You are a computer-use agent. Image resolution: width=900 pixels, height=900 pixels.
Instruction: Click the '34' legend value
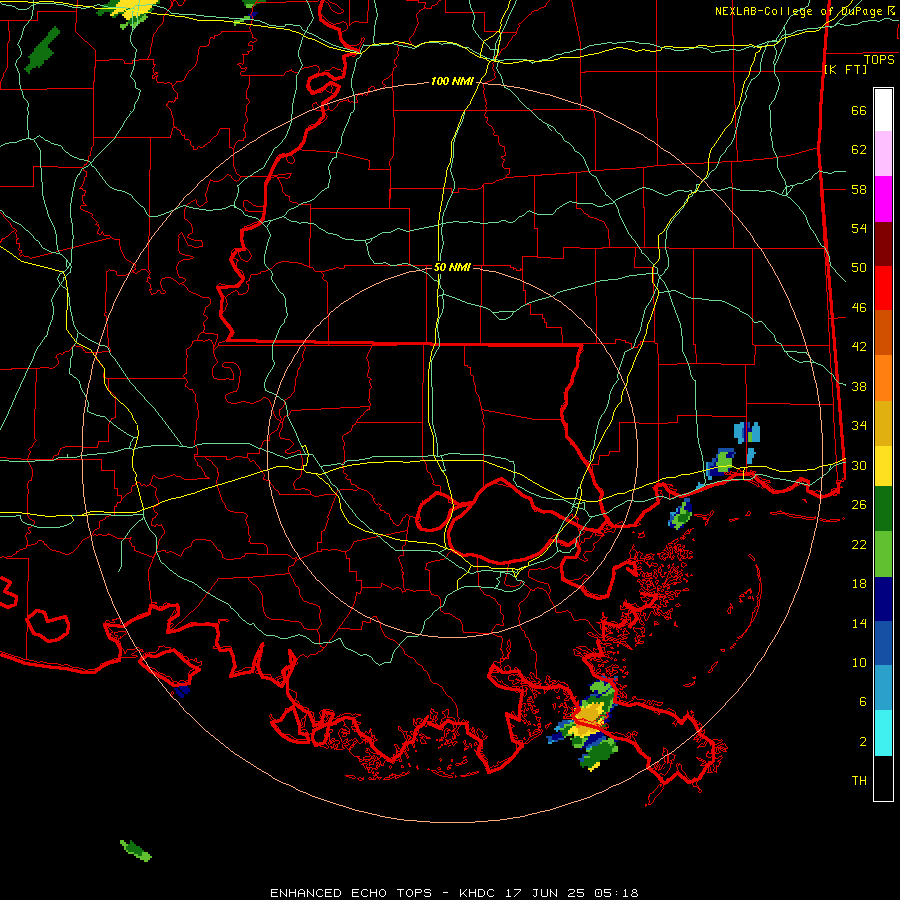click(x=859, y=426)
